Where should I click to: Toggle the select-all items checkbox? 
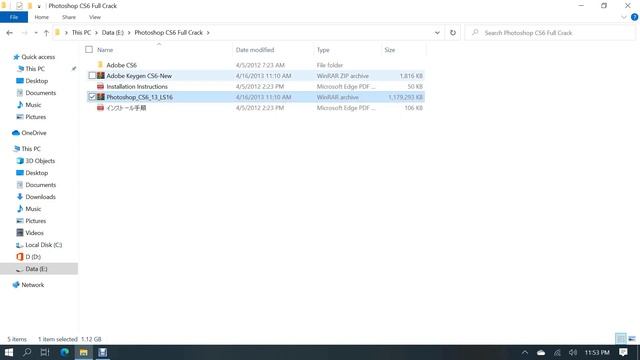pyautogui.click(x=89, y=49)
